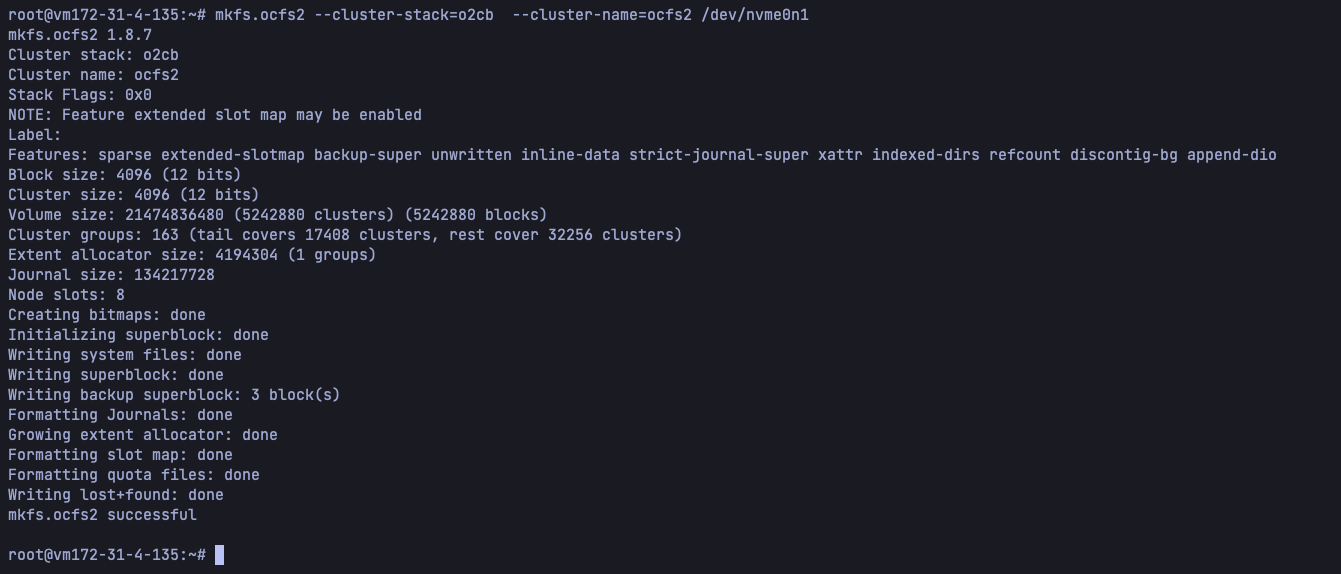Click the Cluster stack: o2cb line
The height and width of the screenshot is (574, 1341).
coord(93,55)
